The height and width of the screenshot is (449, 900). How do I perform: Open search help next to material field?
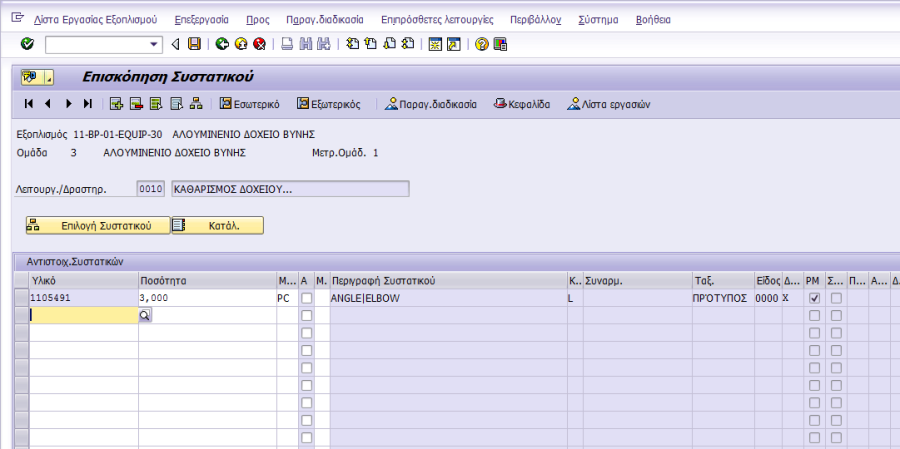144,315
